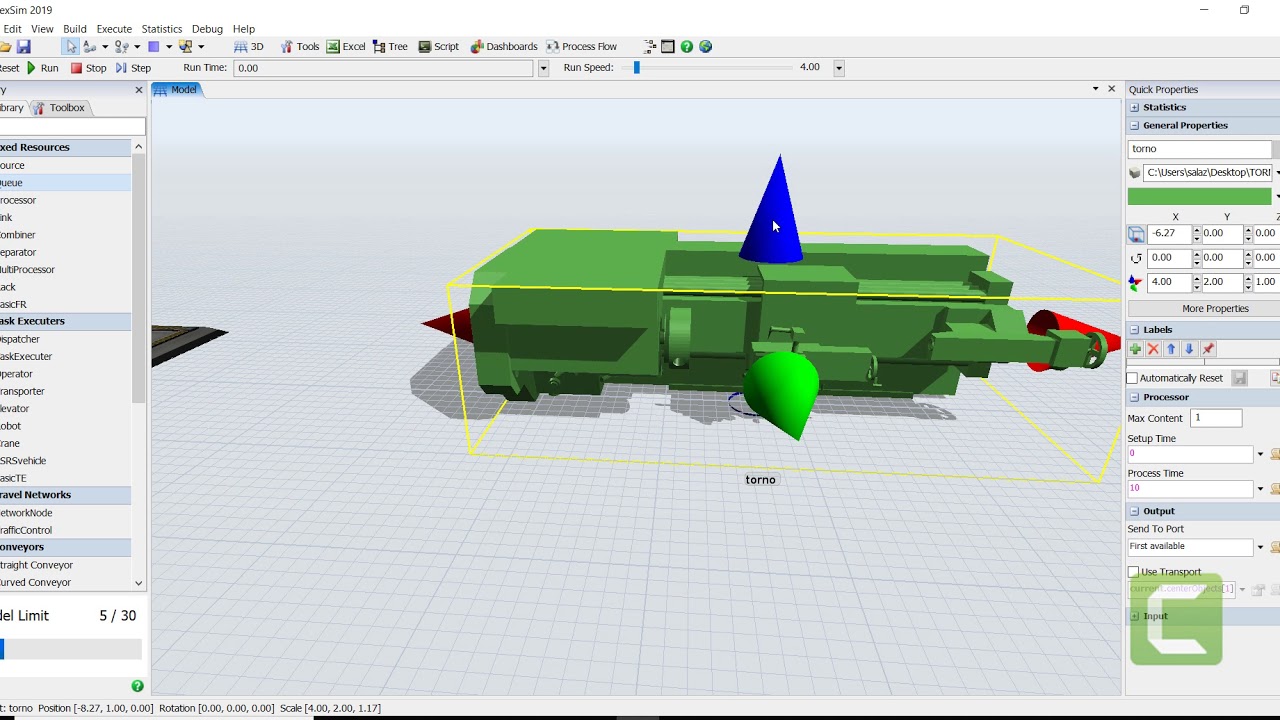Click the Run button
Screen dimensions: 1280x720
pos(42,68)
